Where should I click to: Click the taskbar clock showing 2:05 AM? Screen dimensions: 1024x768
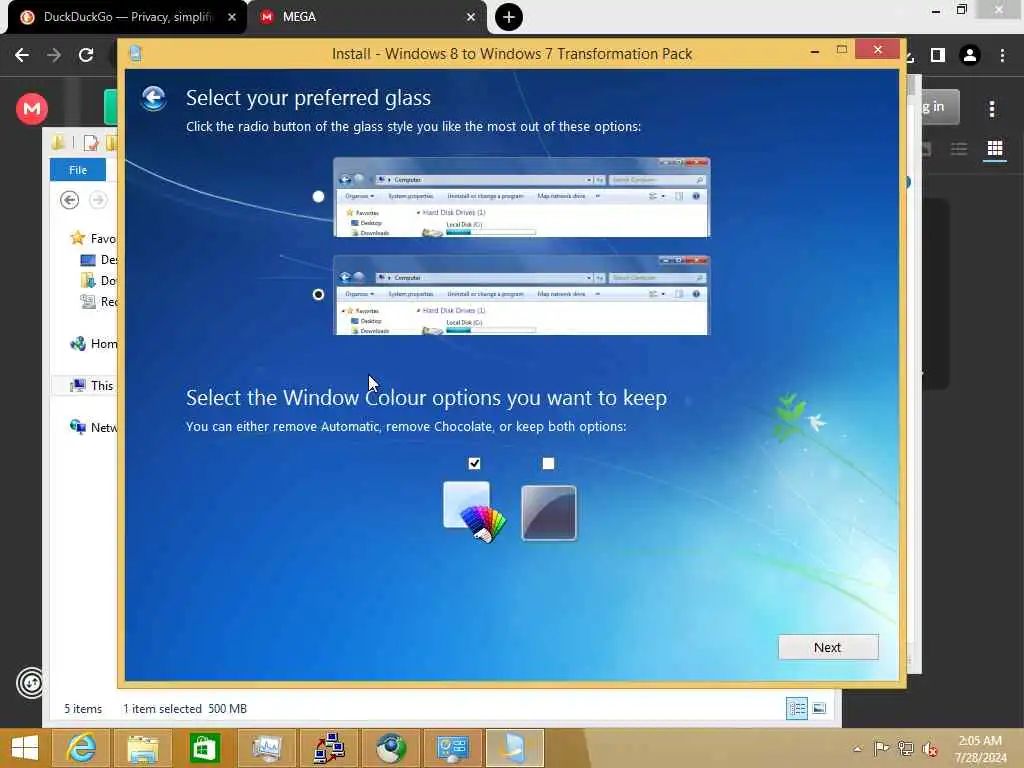(x=980, y=749)
